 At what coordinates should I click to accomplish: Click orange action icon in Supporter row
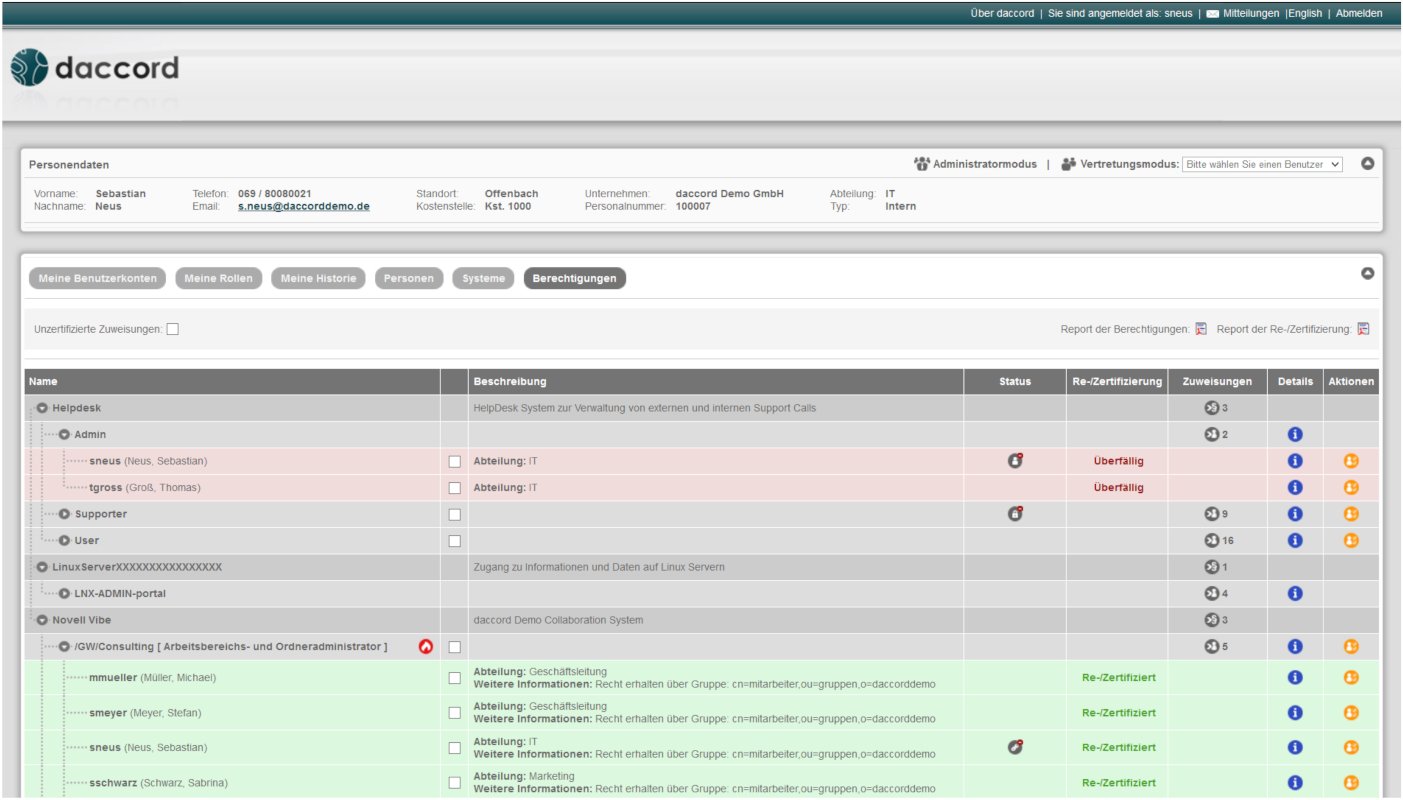(x=1351, y=514)
